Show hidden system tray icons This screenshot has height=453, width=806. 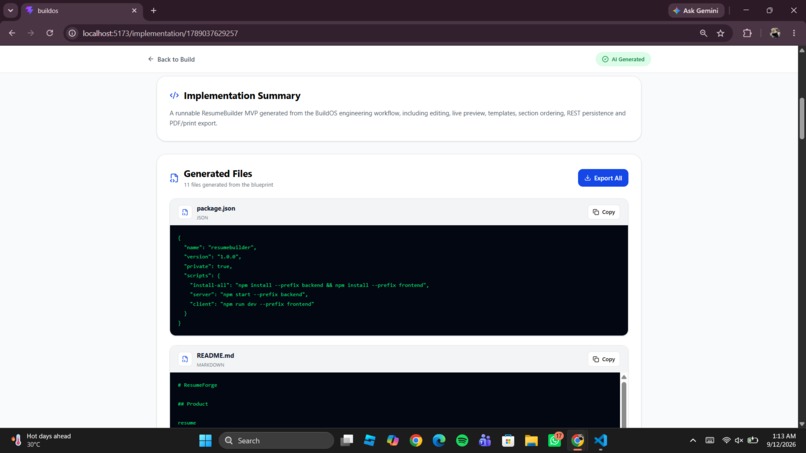pos(693,441)
